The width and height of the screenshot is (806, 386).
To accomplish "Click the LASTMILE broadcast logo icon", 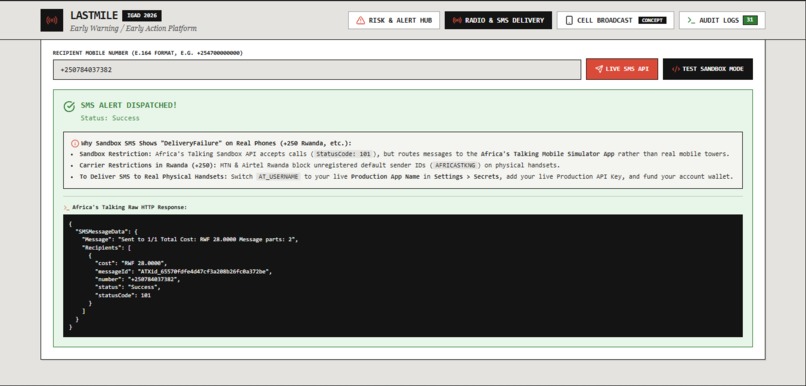I will (51, 20).
